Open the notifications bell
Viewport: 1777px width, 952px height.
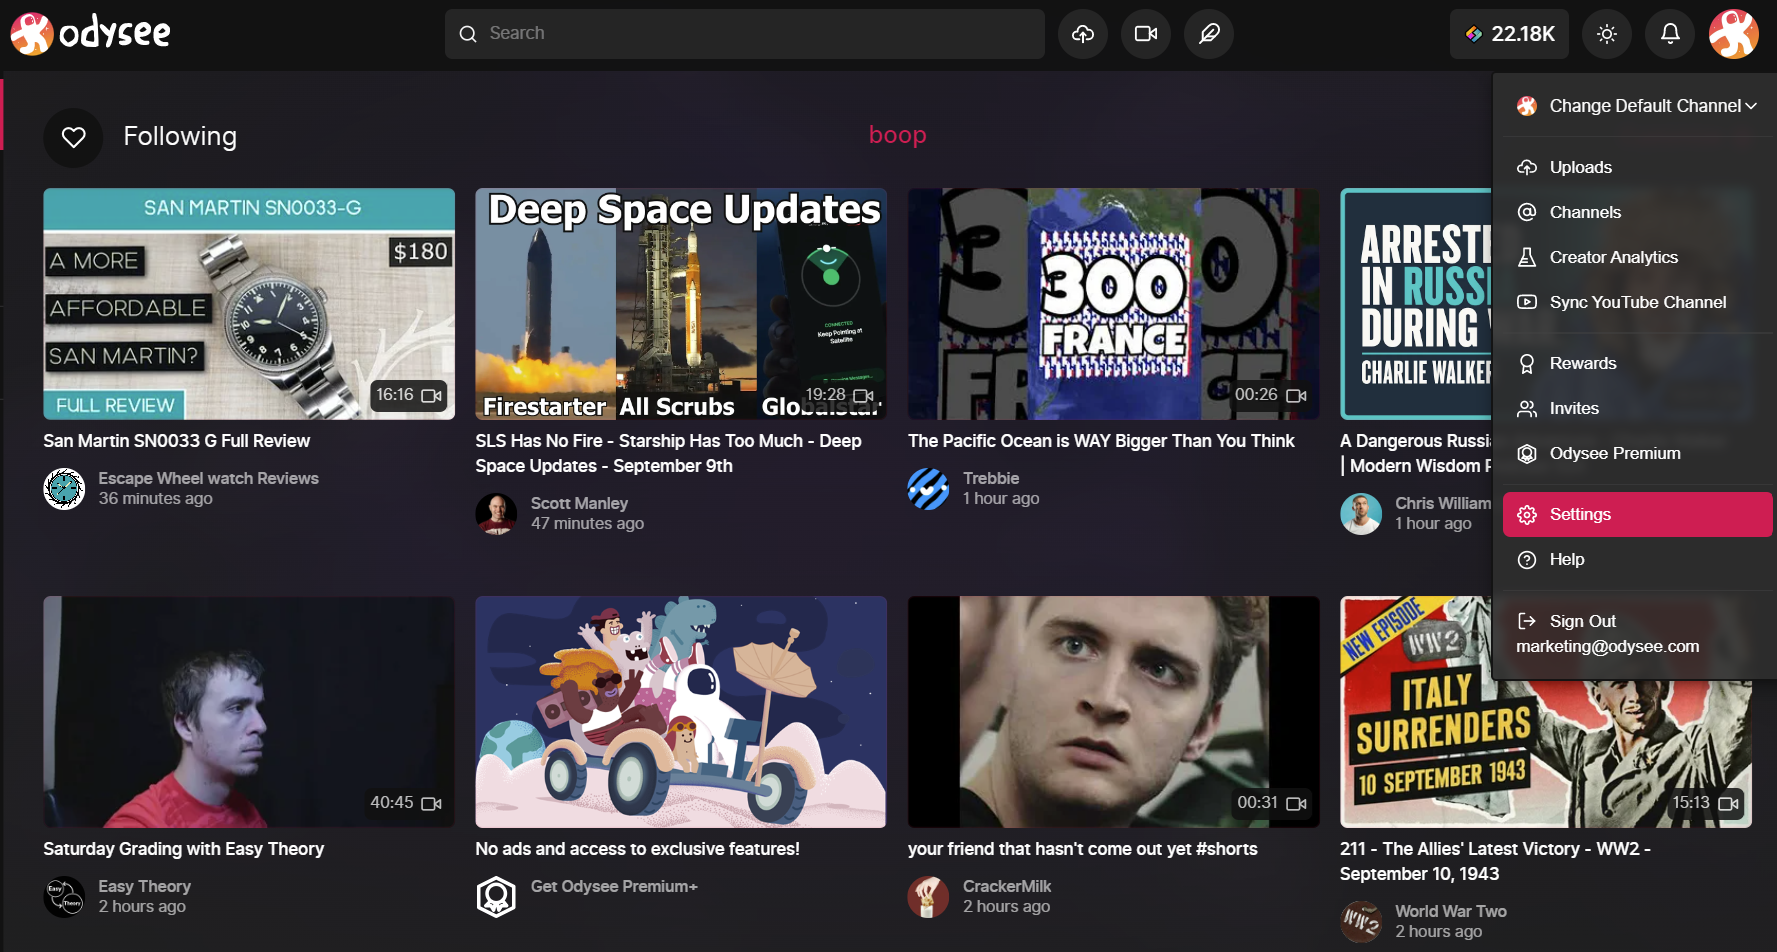point(1670,34)
